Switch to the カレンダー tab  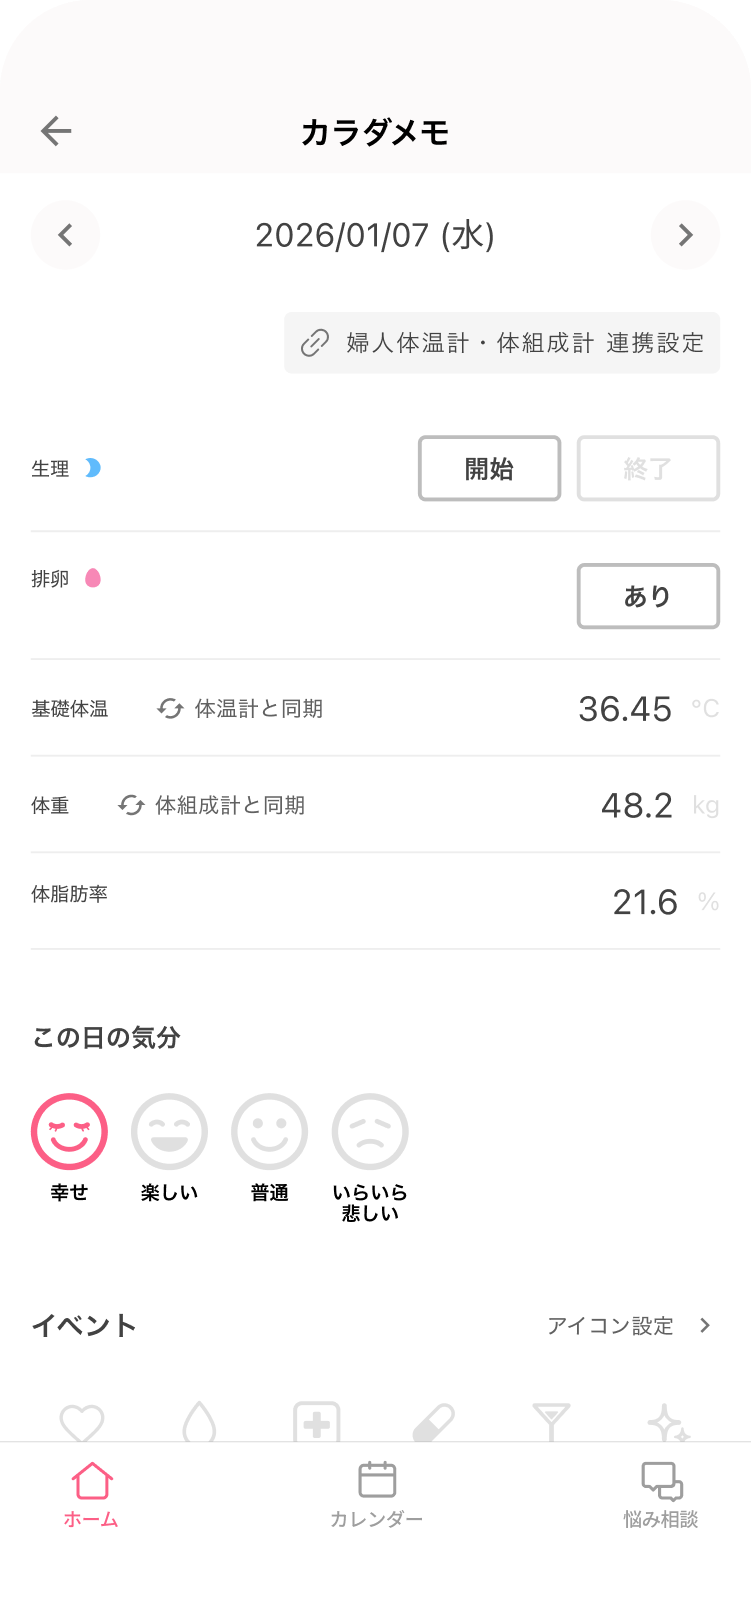tap(376, 1495)
